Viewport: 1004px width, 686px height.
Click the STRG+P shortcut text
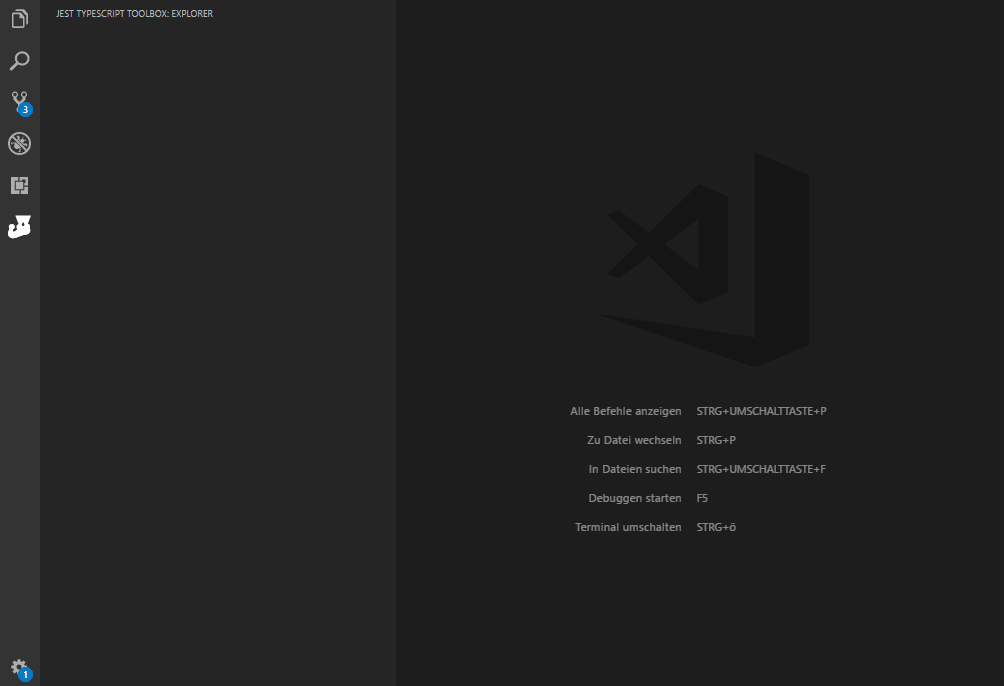716,440
